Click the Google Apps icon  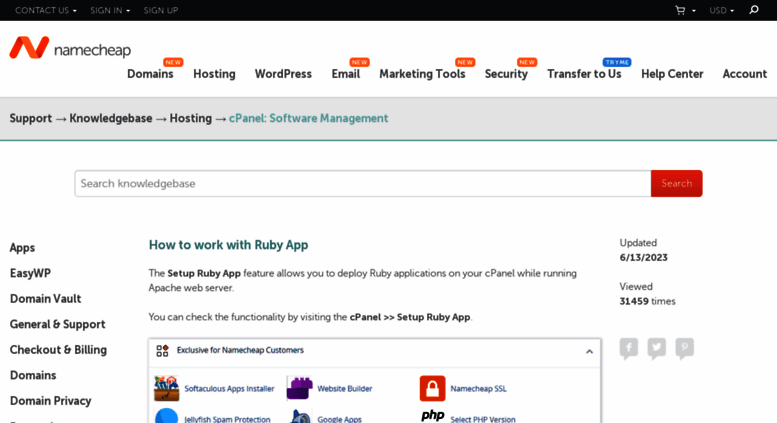click(300, 416)
